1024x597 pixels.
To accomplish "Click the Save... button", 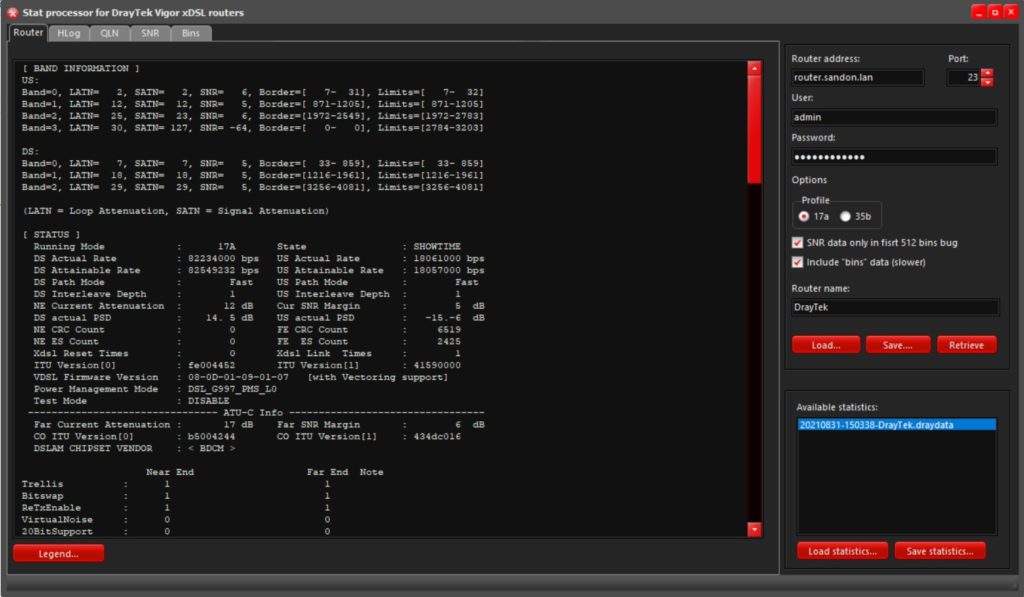I will coord(897,345).
